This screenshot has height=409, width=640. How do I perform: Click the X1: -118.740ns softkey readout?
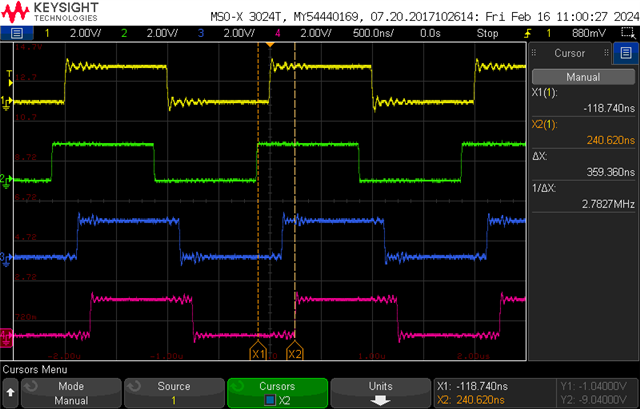[x=472, y=386]
